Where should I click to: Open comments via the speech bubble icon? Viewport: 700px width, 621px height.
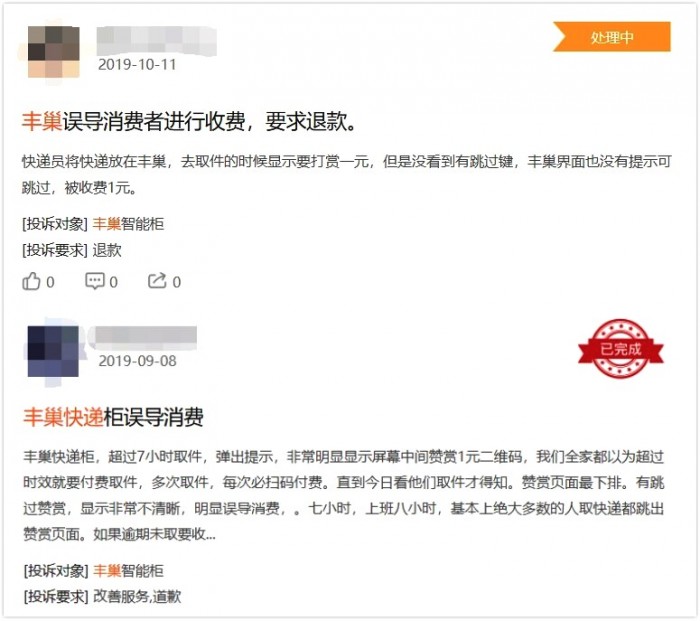95,281
